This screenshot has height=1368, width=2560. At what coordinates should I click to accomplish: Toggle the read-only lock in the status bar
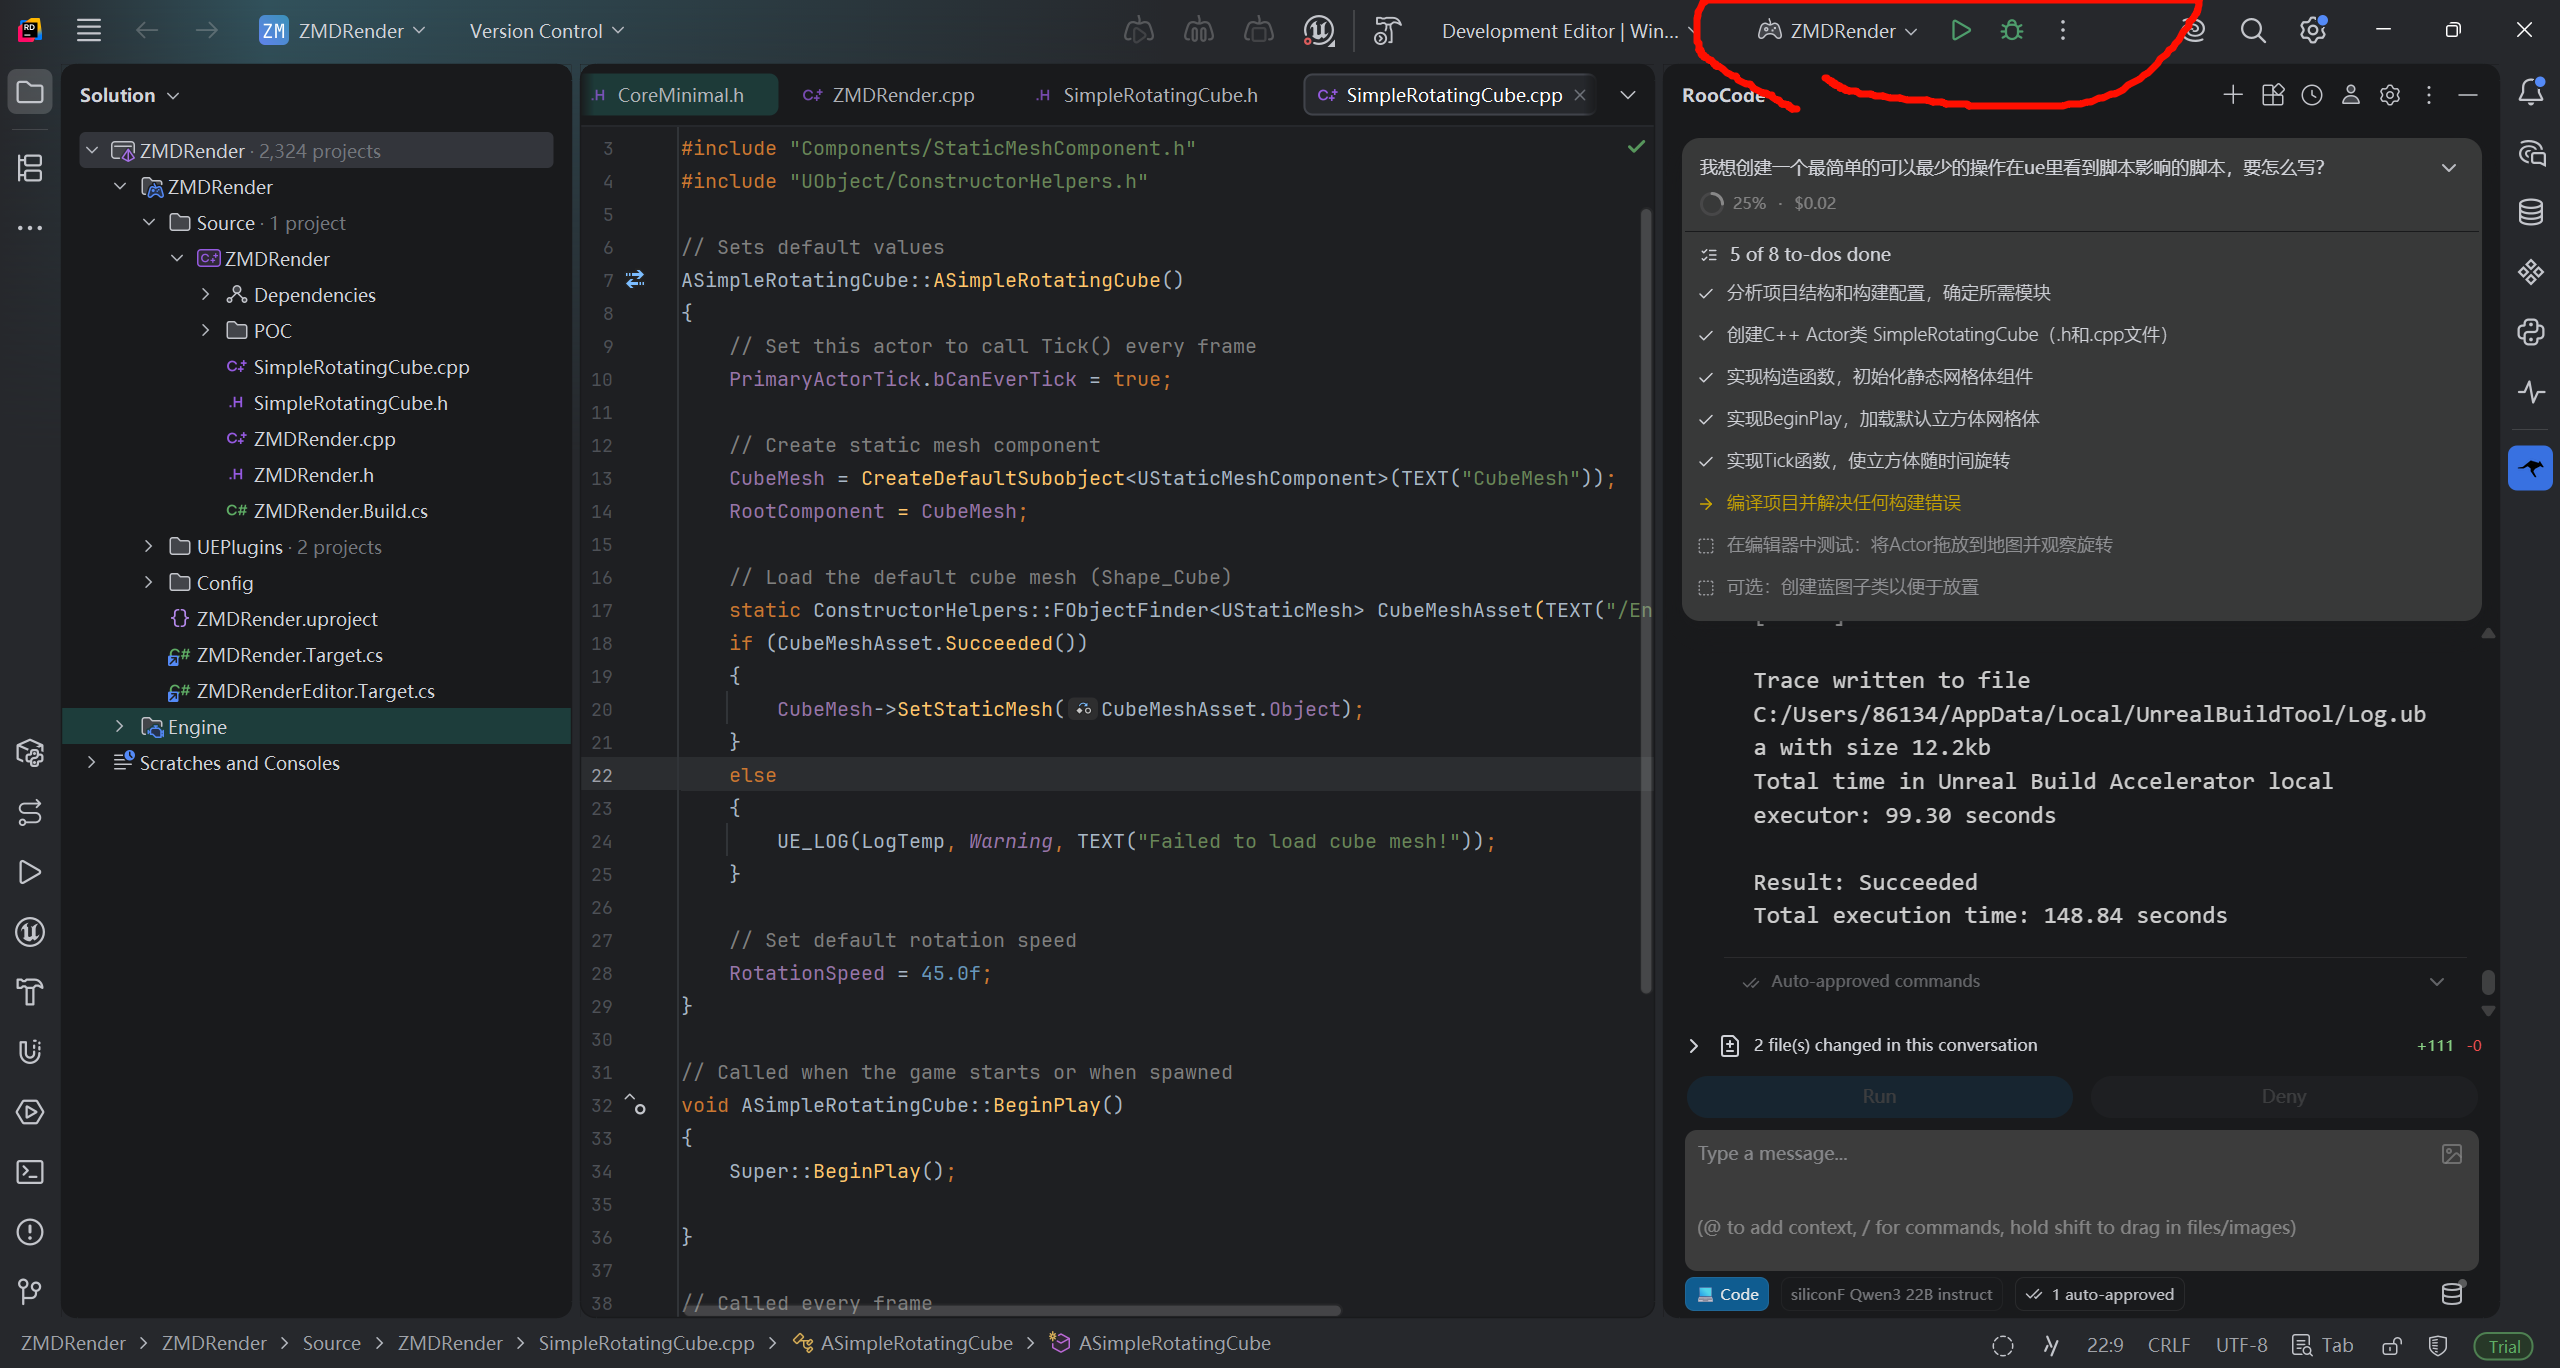[2391, 1345]
